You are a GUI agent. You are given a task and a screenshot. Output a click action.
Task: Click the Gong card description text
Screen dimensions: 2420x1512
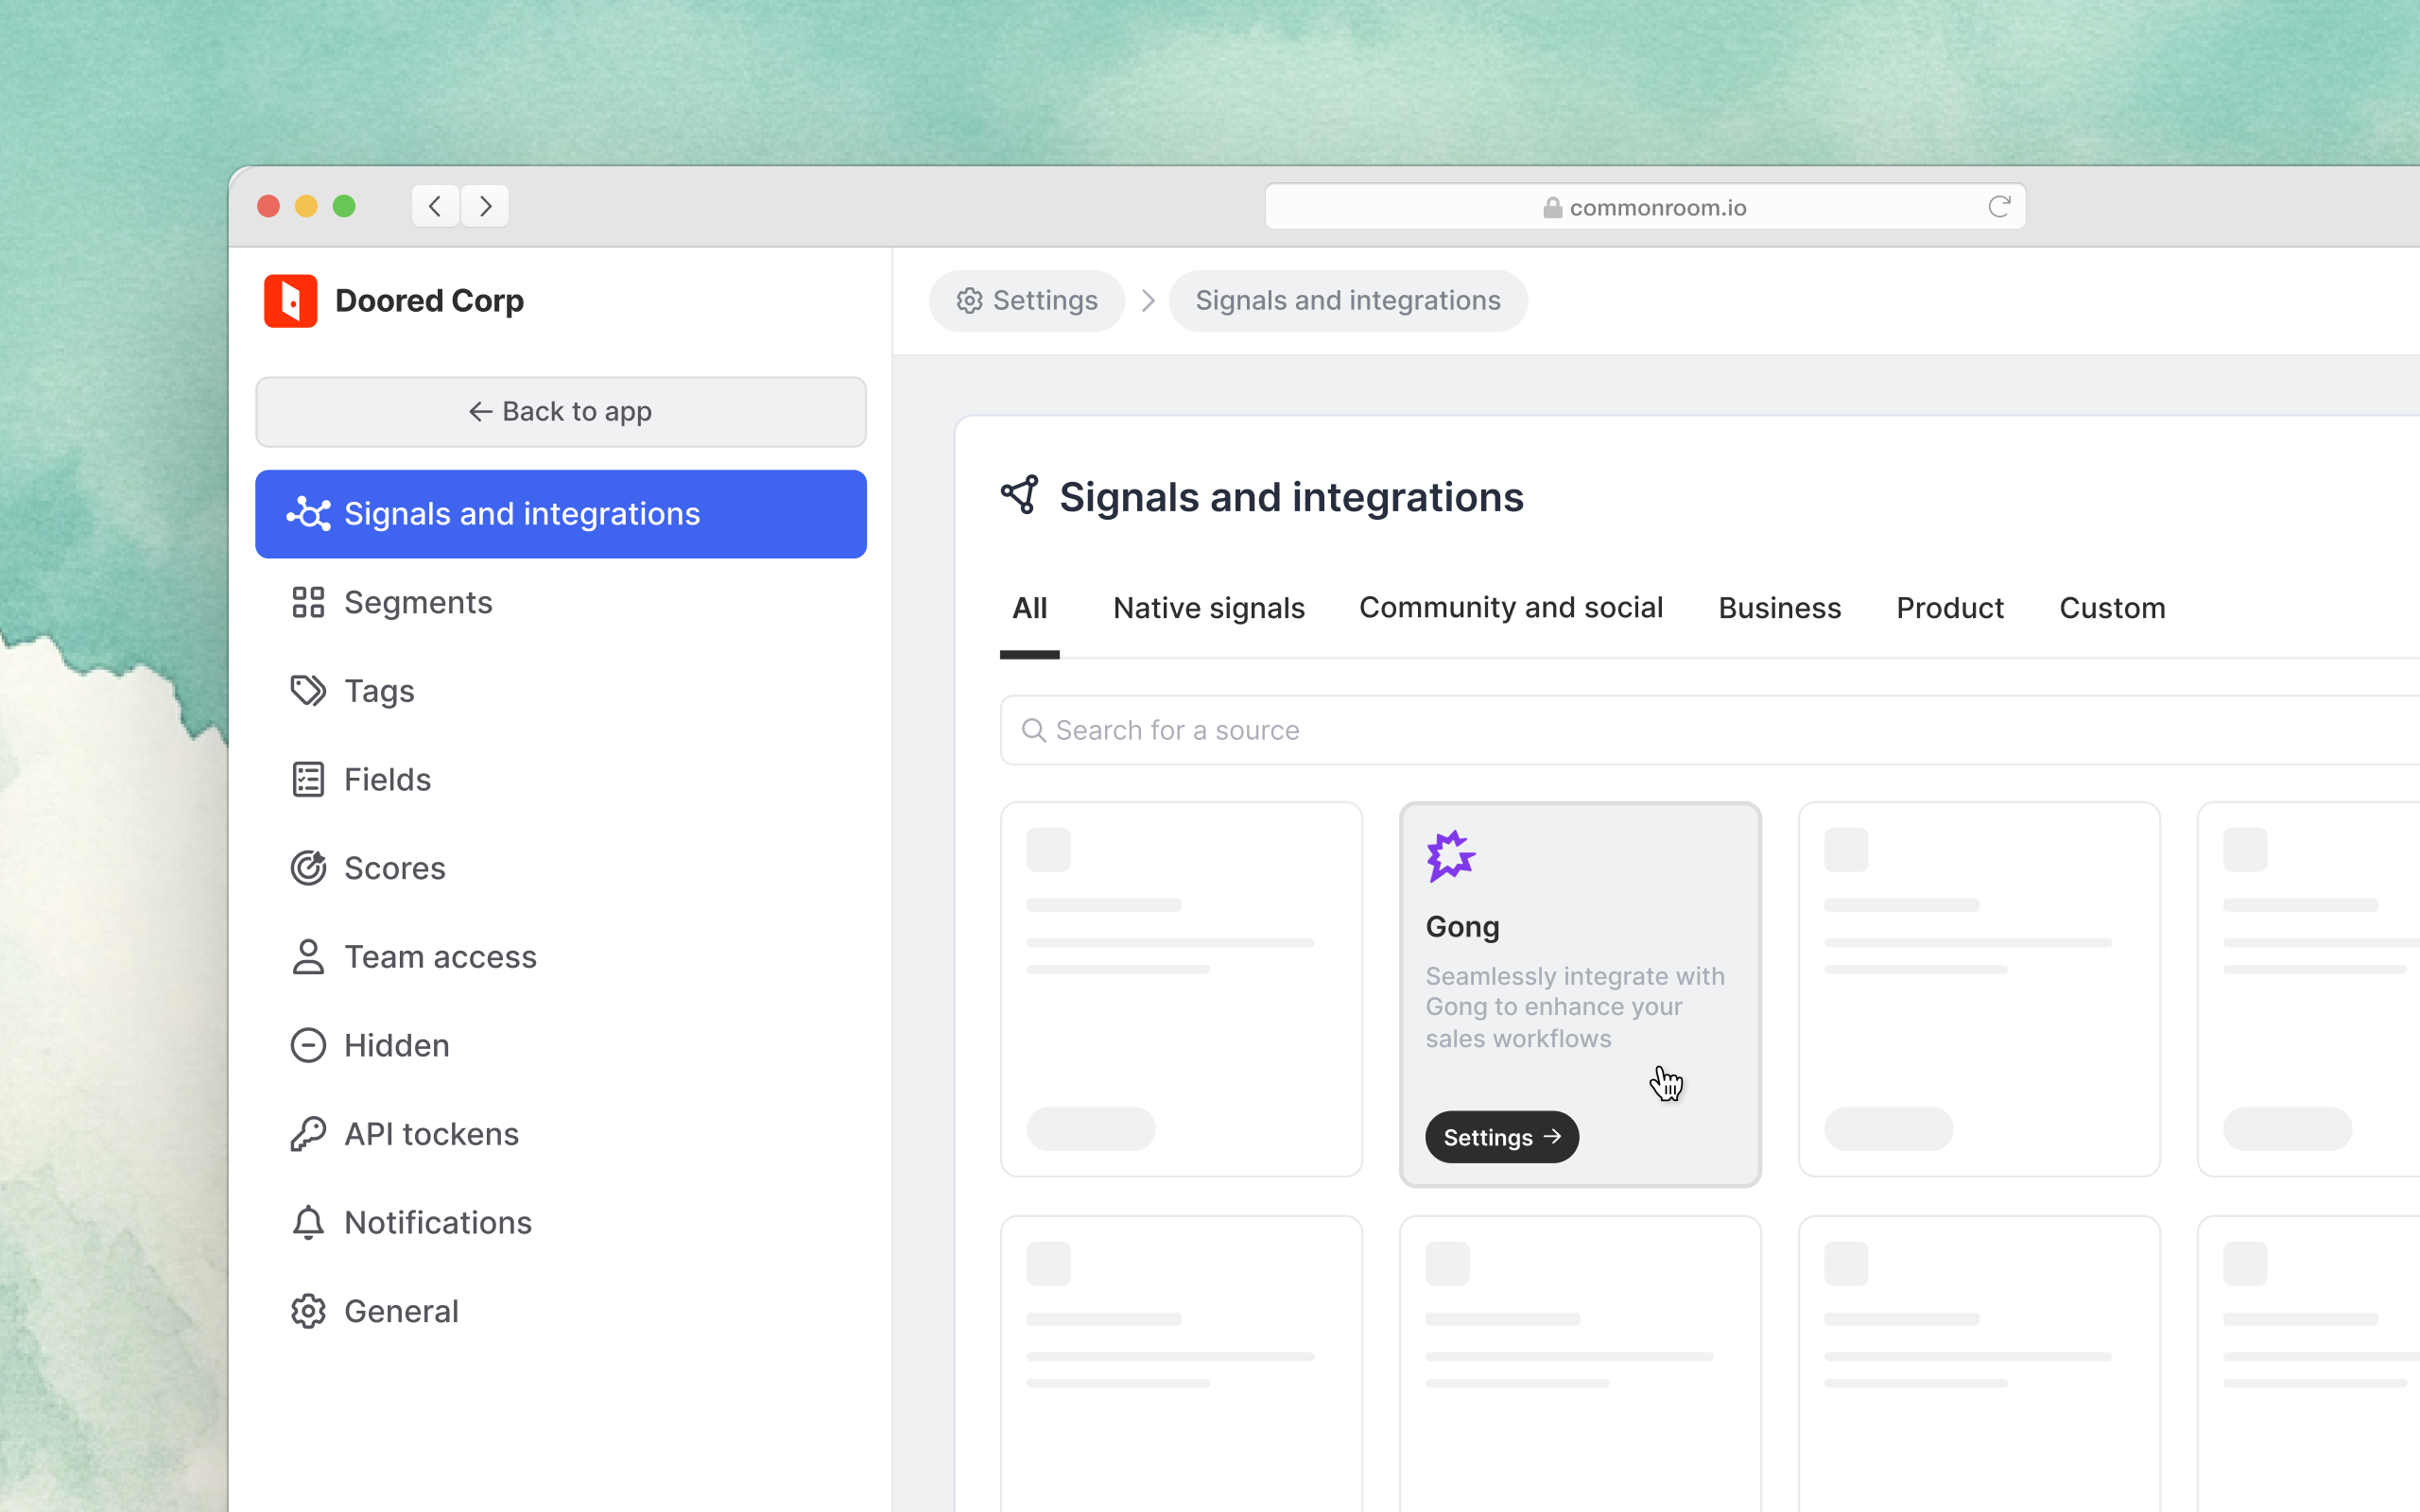click(1575, 1007)
